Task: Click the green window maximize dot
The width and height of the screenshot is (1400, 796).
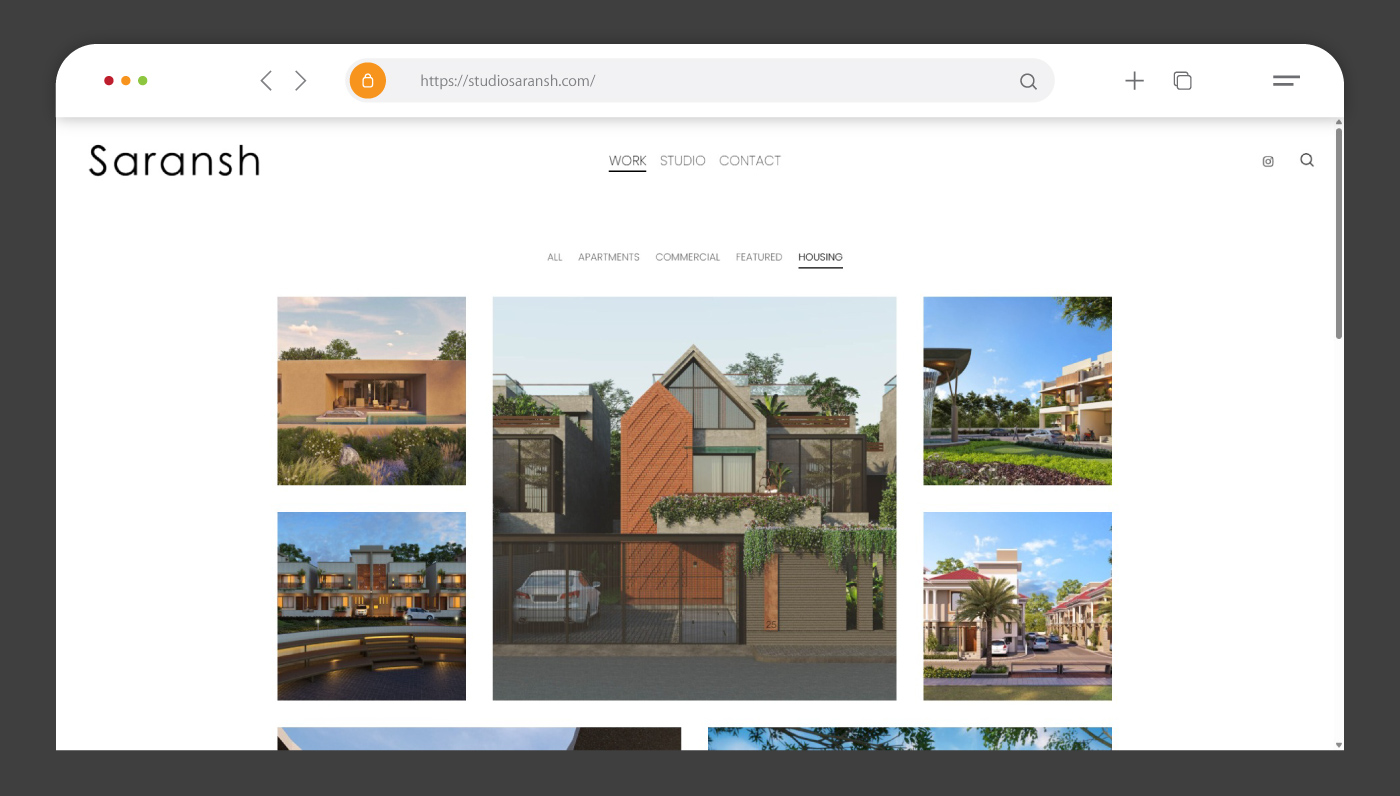Action: [x=143, y=81]
